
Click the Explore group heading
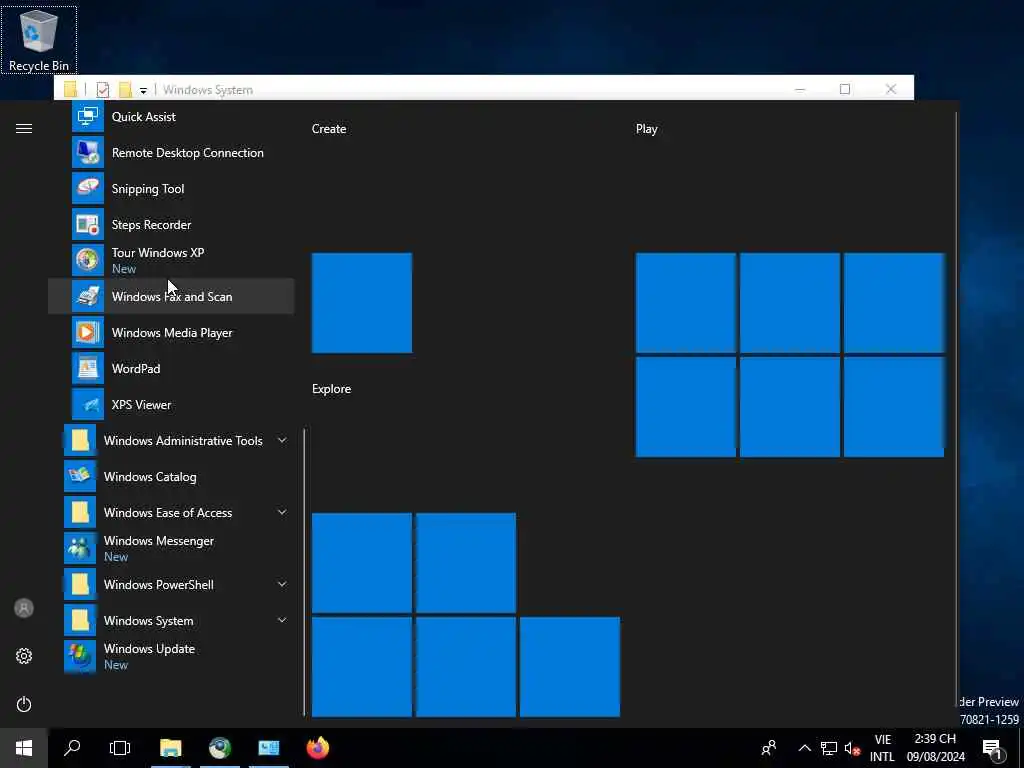(x=332, y=389)
